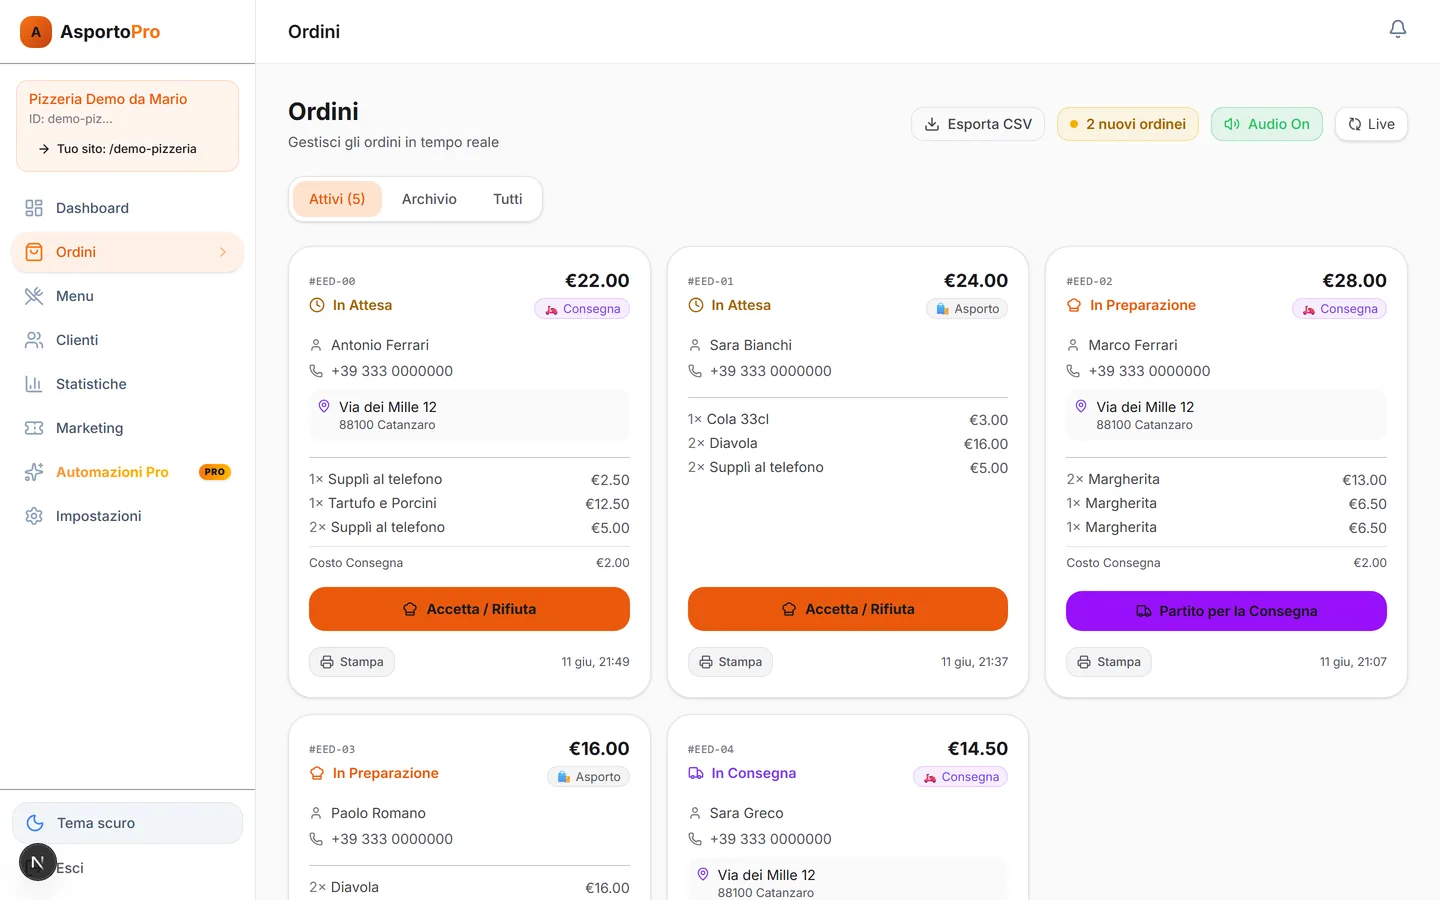1440x900 pixels.
Task: Toggle Audio On sound setting
Action: tap(1267, 124)
